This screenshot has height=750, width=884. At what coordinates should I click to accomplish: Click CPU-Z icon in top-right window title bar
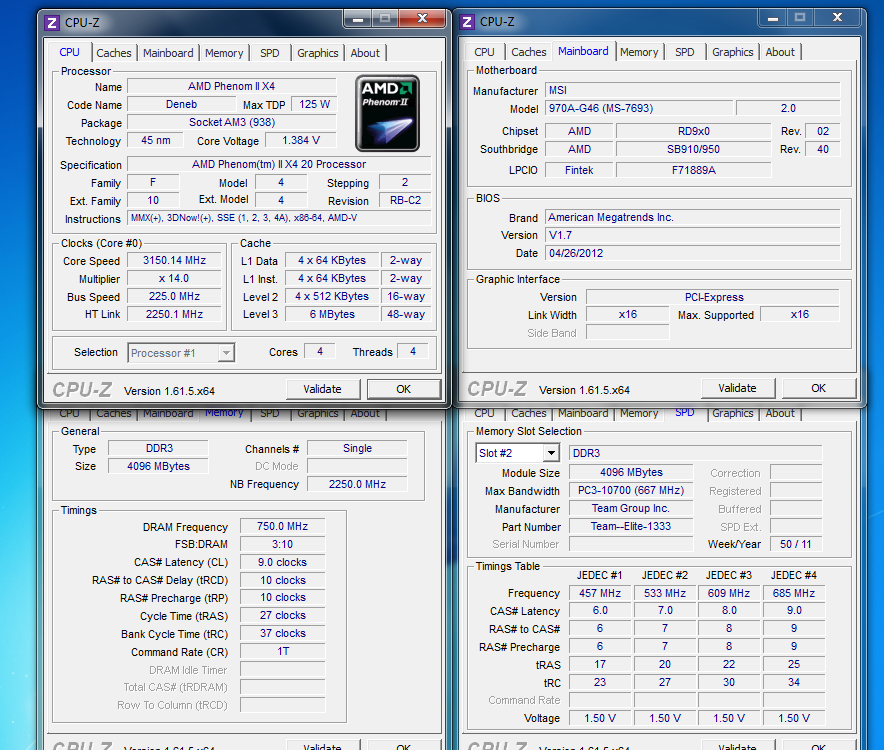(x=468, y=21)
